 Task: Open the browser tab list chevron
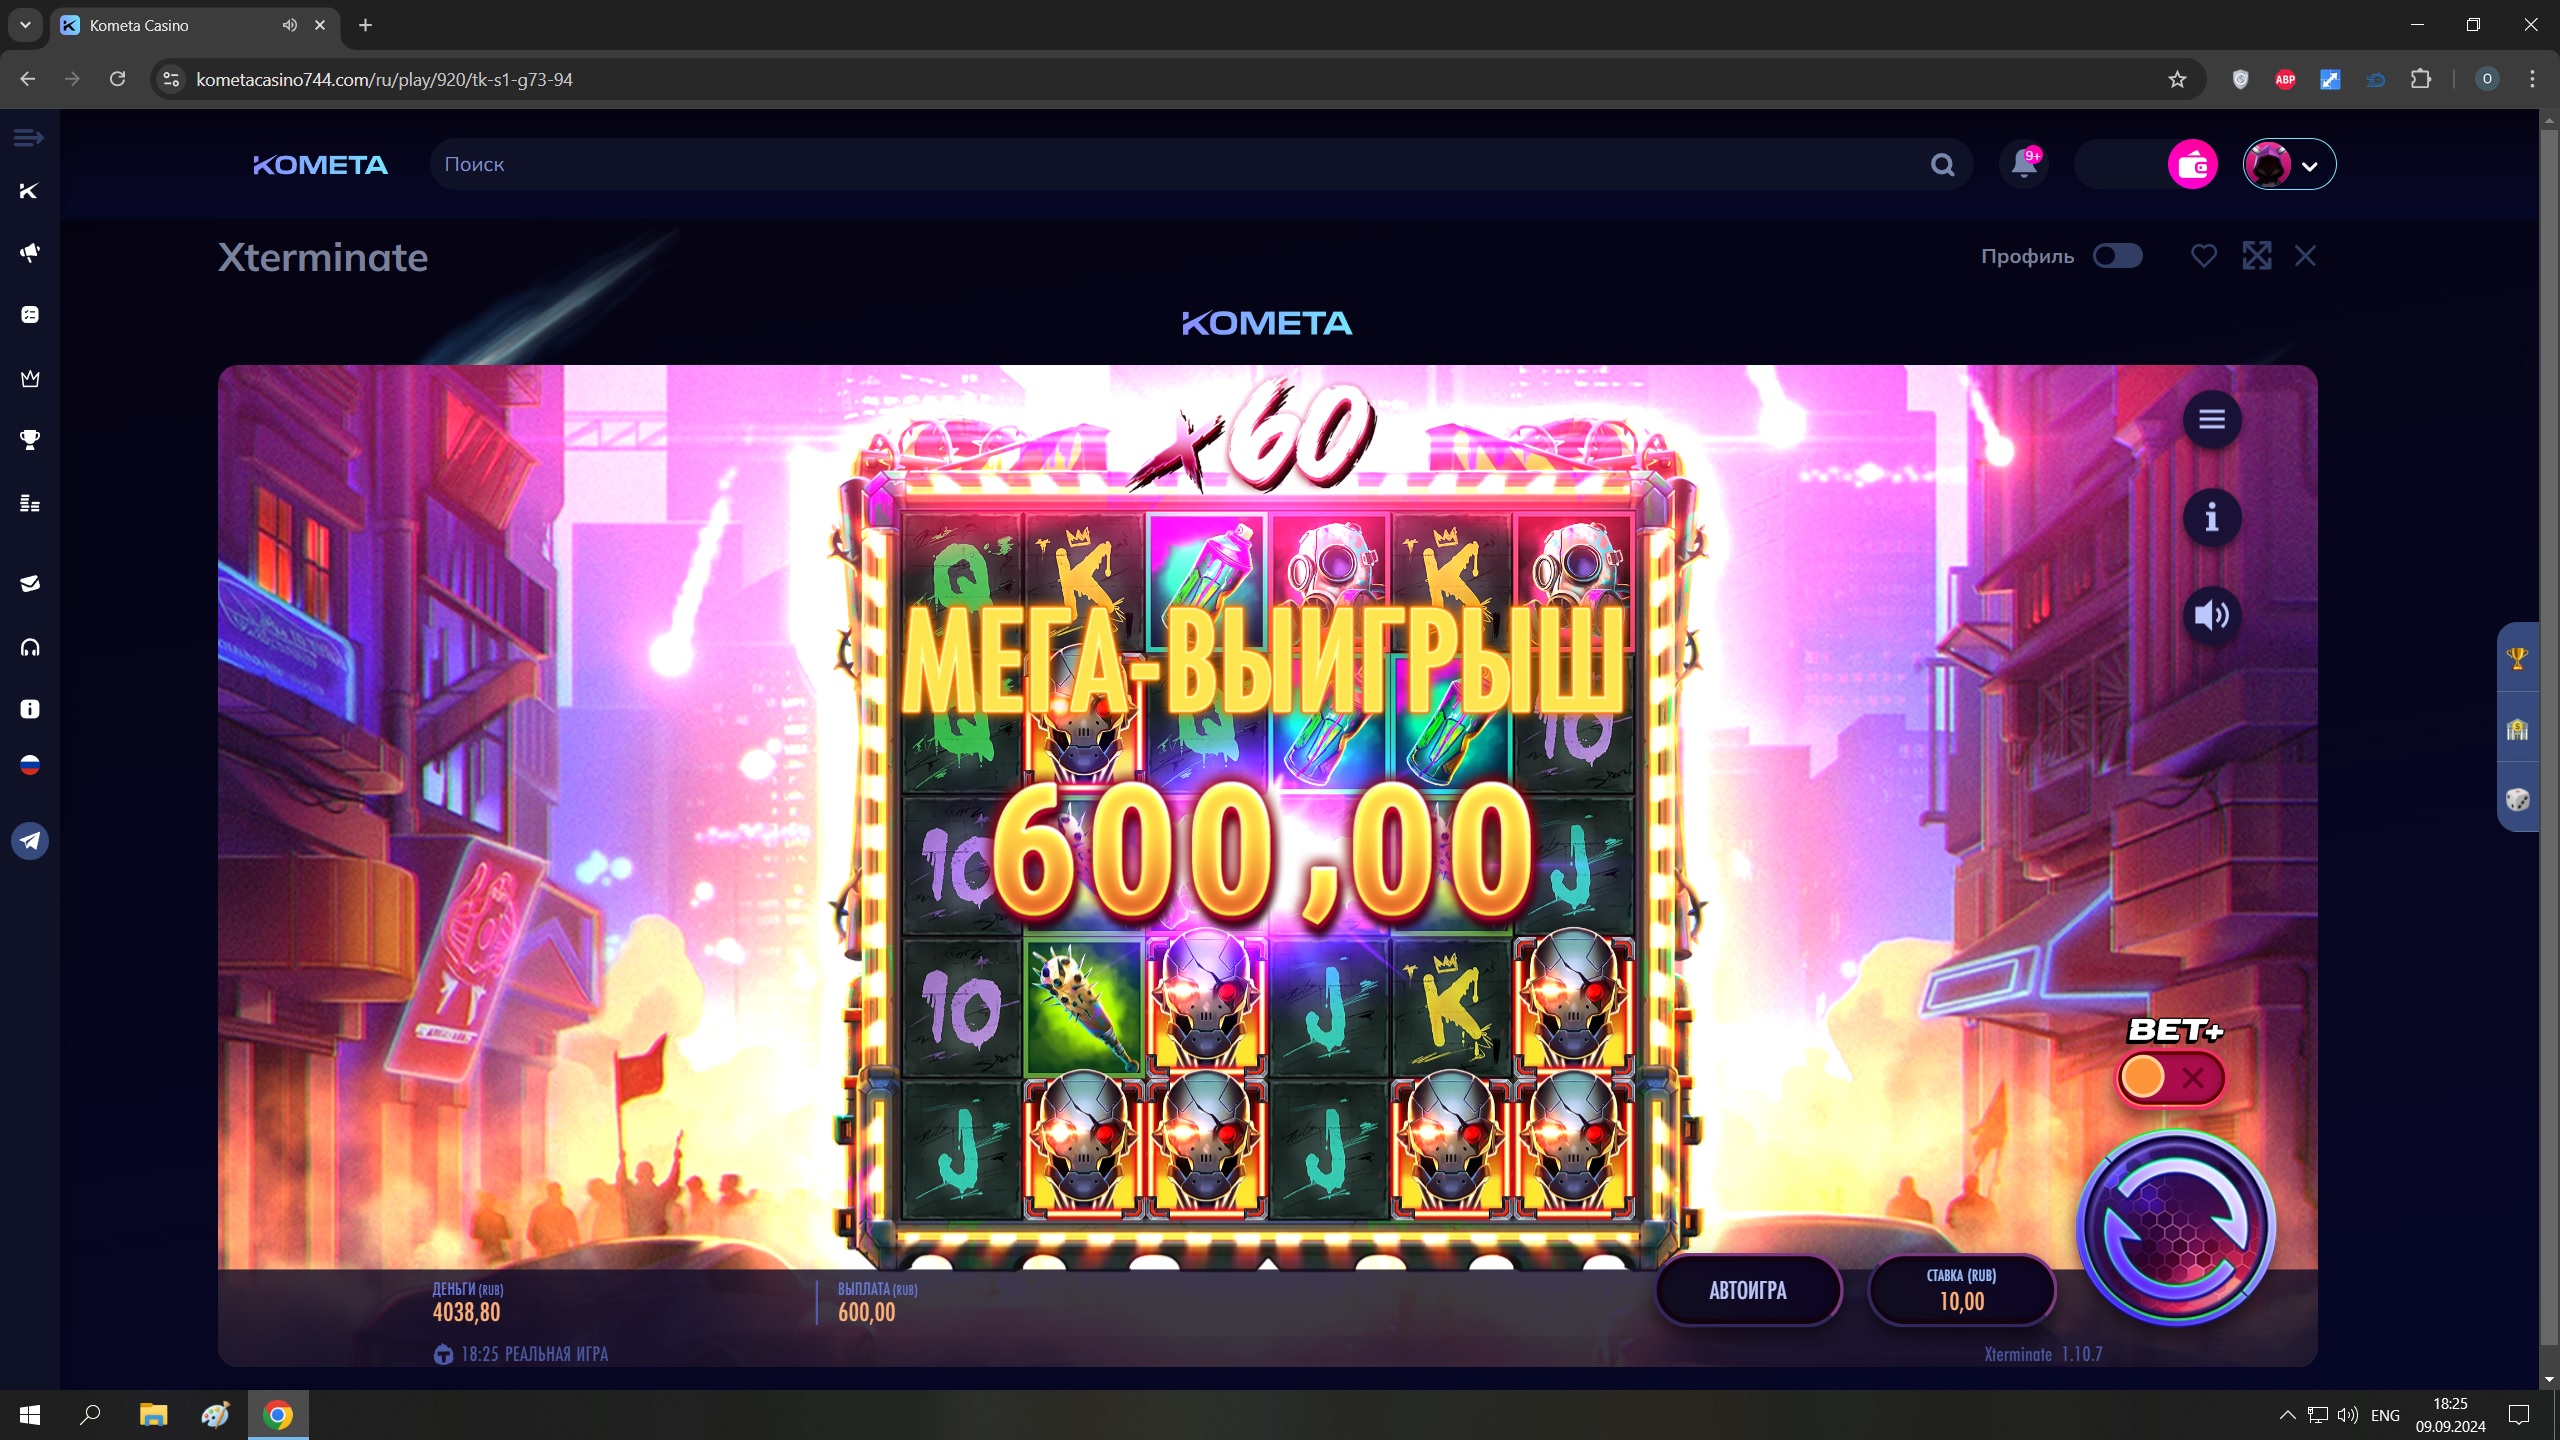[x=25, y=25]
